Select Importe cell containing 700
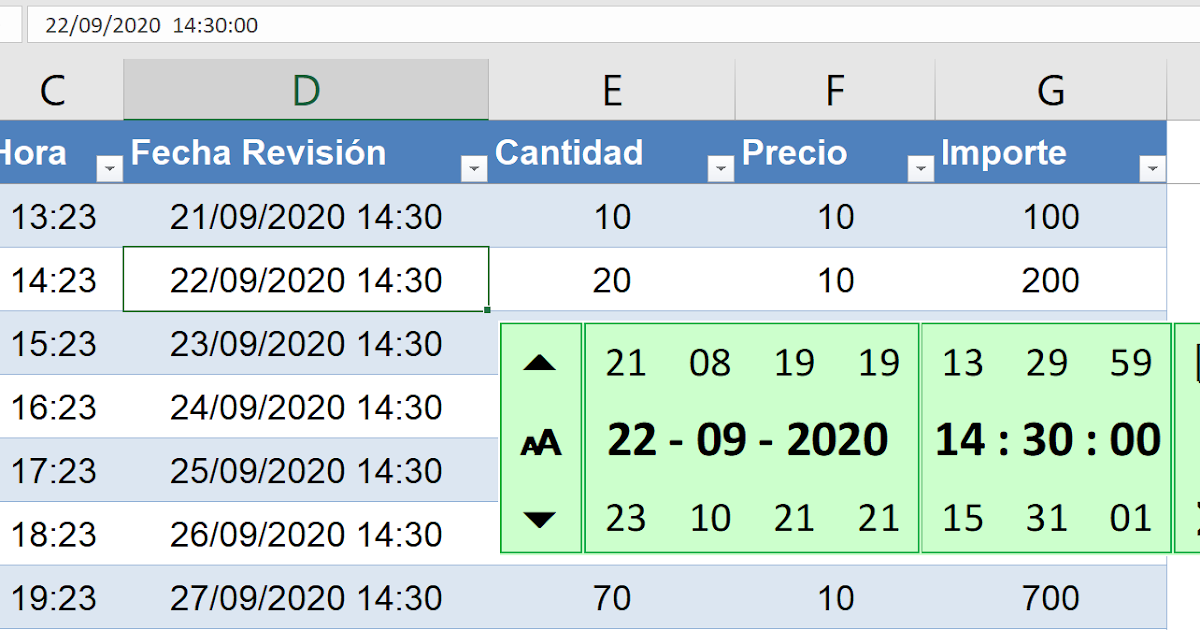Viewport: 1200px width, 630px height. (1051, 598)
